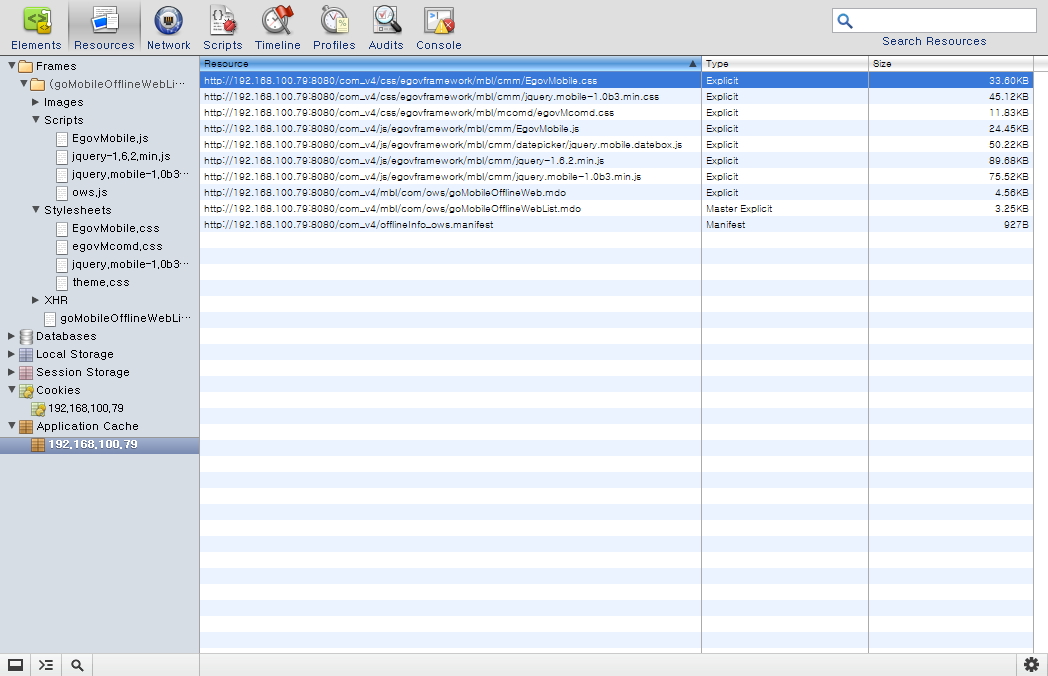Open the Console panel
The width and height of the screenshot is (1048, 676).
pyautogui.click(x=439, y=27)
